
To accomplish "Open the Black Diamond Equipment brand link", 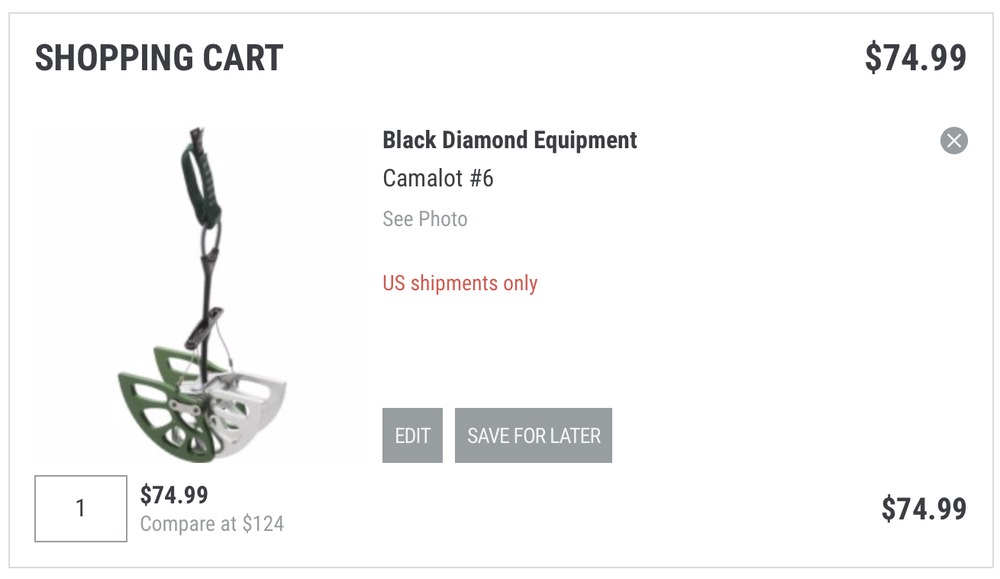I will tap(510, 140).
